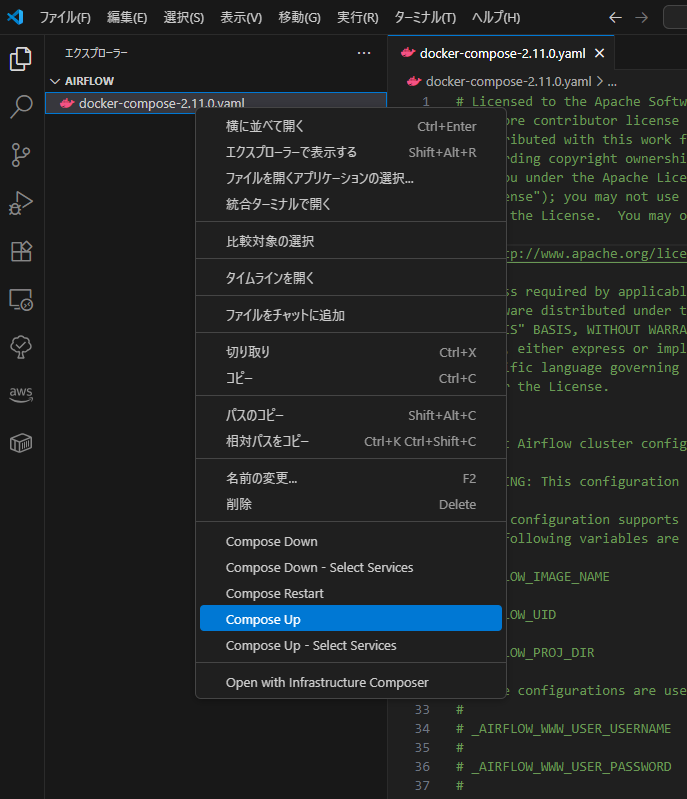Select 横に並べて開く in context menu

(351, 126)
